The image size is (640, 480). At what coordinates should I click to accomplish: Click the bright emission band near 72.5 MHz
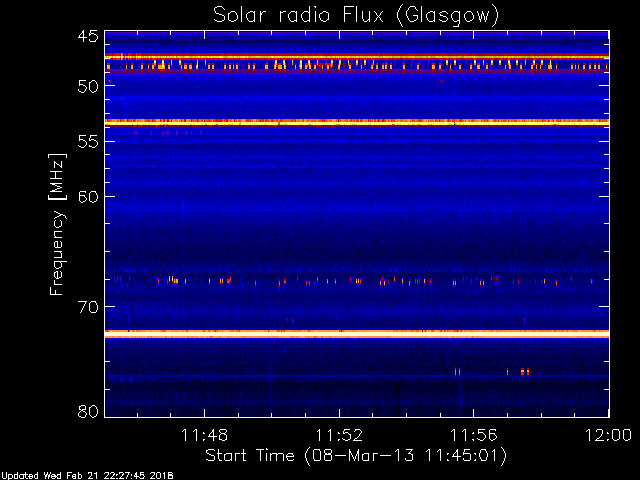click(x=357, y=334)
